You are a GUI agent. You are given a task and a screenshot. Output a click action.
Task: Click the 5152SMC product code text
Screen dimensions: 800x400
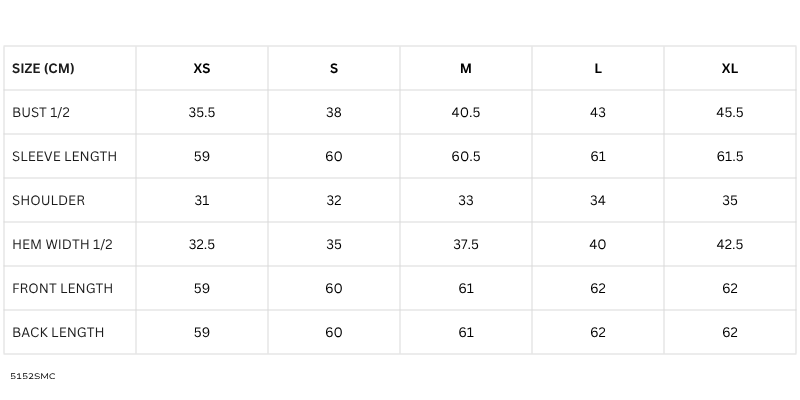33,377
